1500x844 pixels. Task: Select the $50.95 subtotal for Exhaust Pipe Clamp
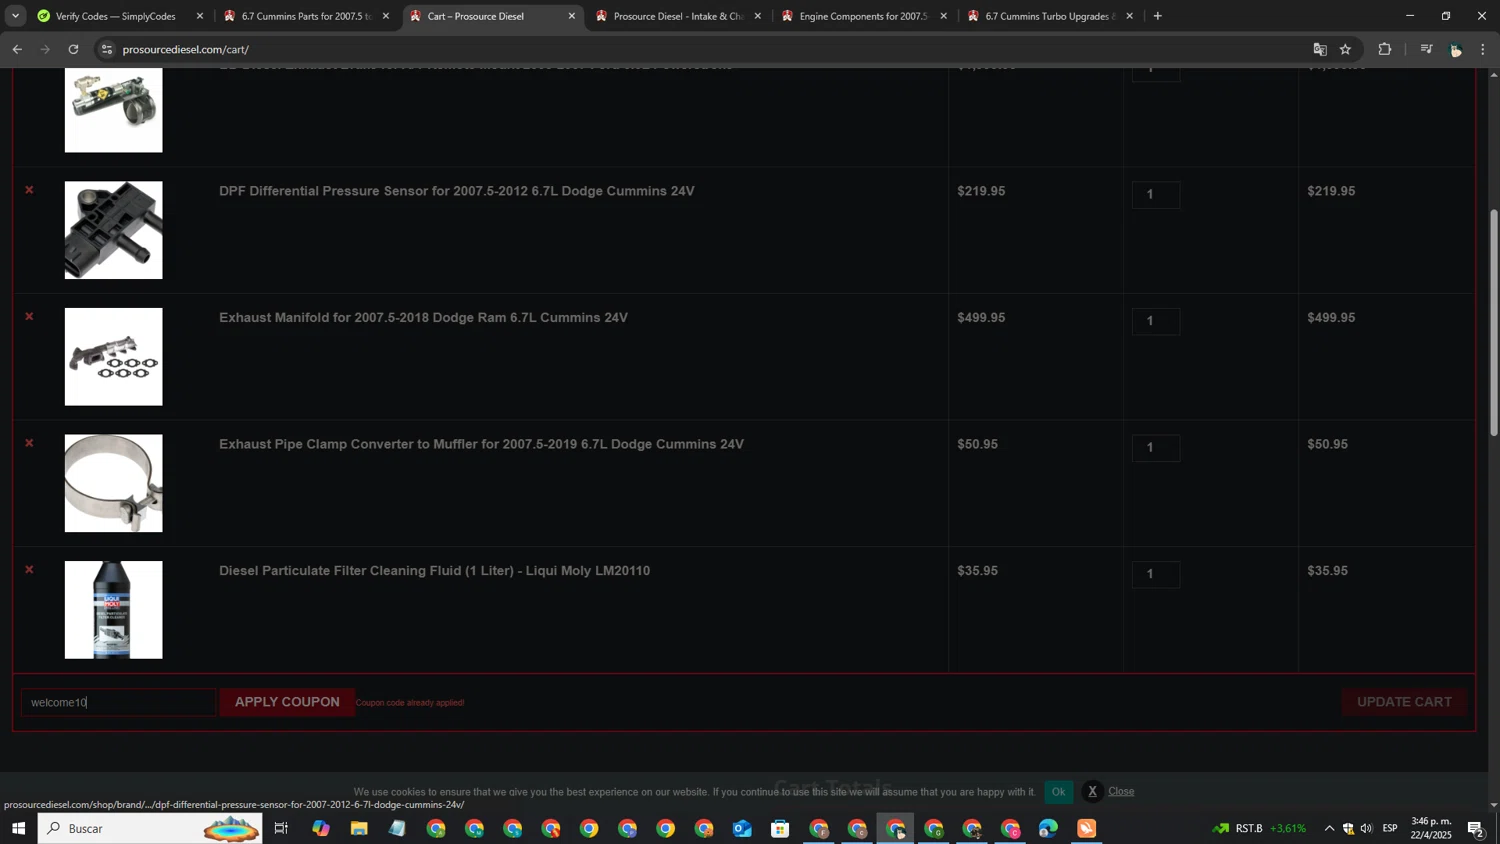pyautogui.click(x=1327, y=444)
